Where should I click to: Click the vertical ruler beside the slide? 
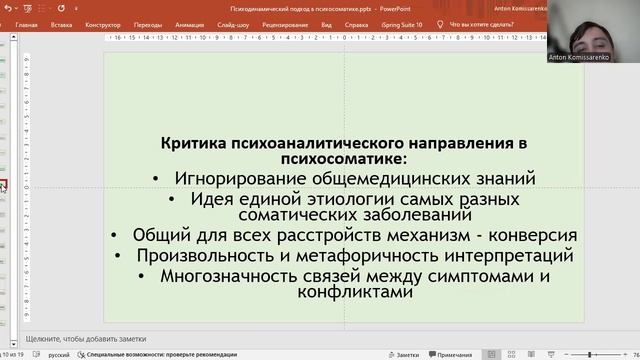point(27,187)
